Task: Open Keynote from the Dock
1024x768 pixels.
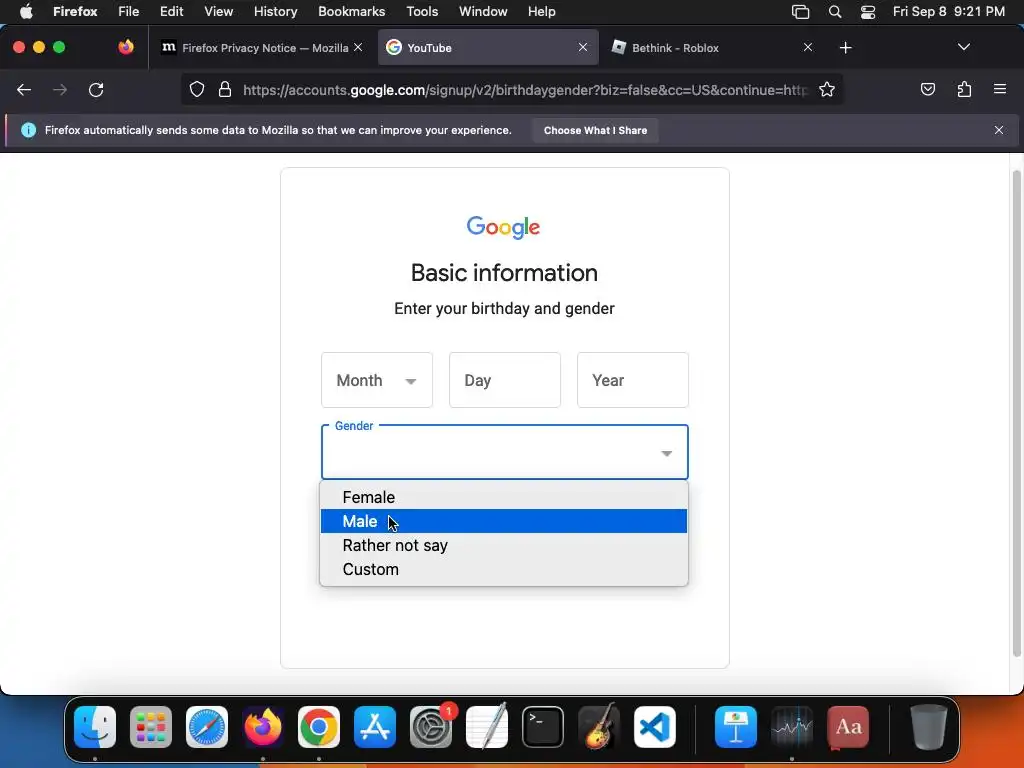Action: coord(736,727)
